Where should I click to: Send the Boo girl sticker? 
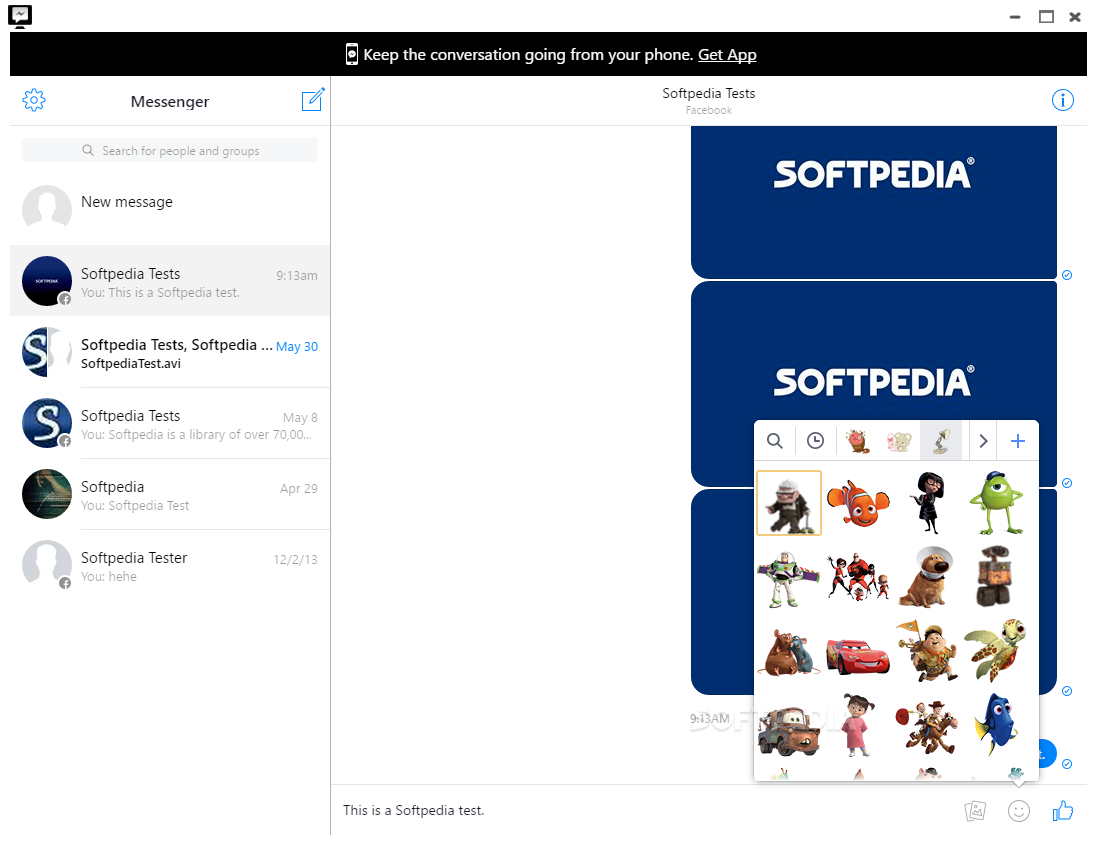click(x=858, y=725)
